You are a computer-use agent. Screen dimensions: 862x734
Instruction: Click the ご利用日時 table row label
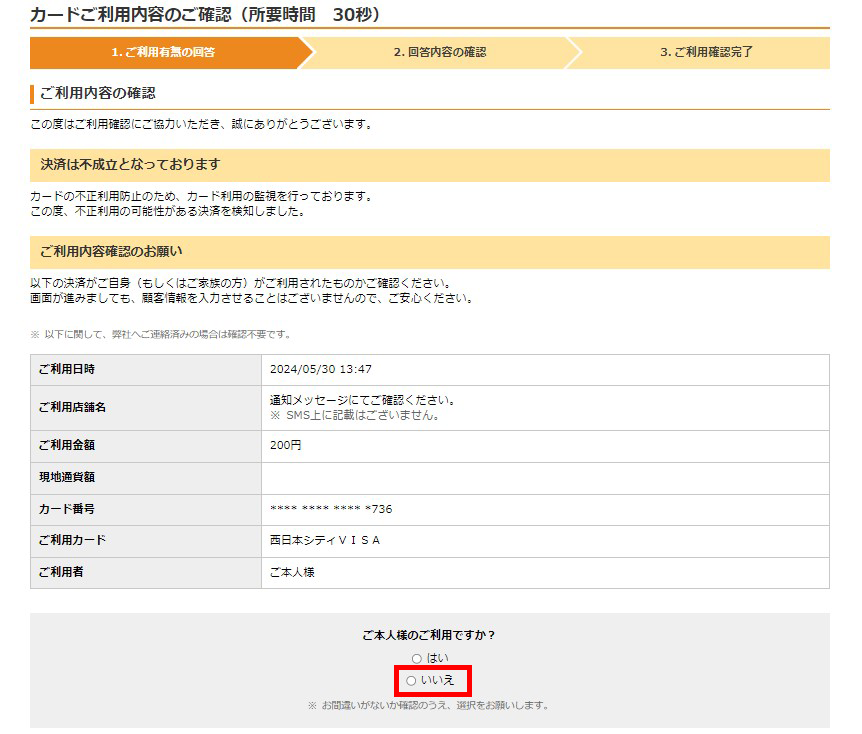coord(62,370)
